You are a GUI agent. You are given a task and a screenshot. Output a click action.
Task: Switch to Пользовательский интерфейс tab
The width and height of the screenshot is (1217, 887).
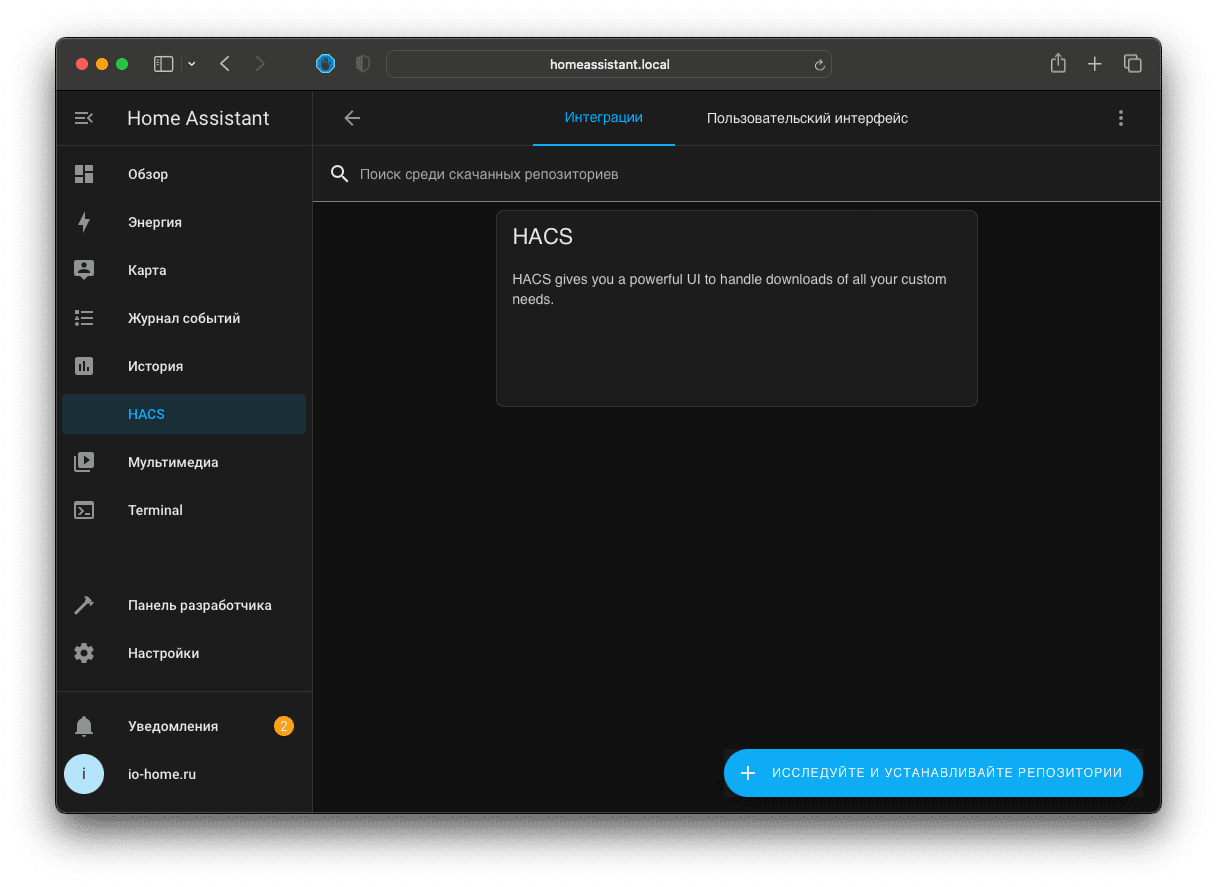[x=807, y=118]
